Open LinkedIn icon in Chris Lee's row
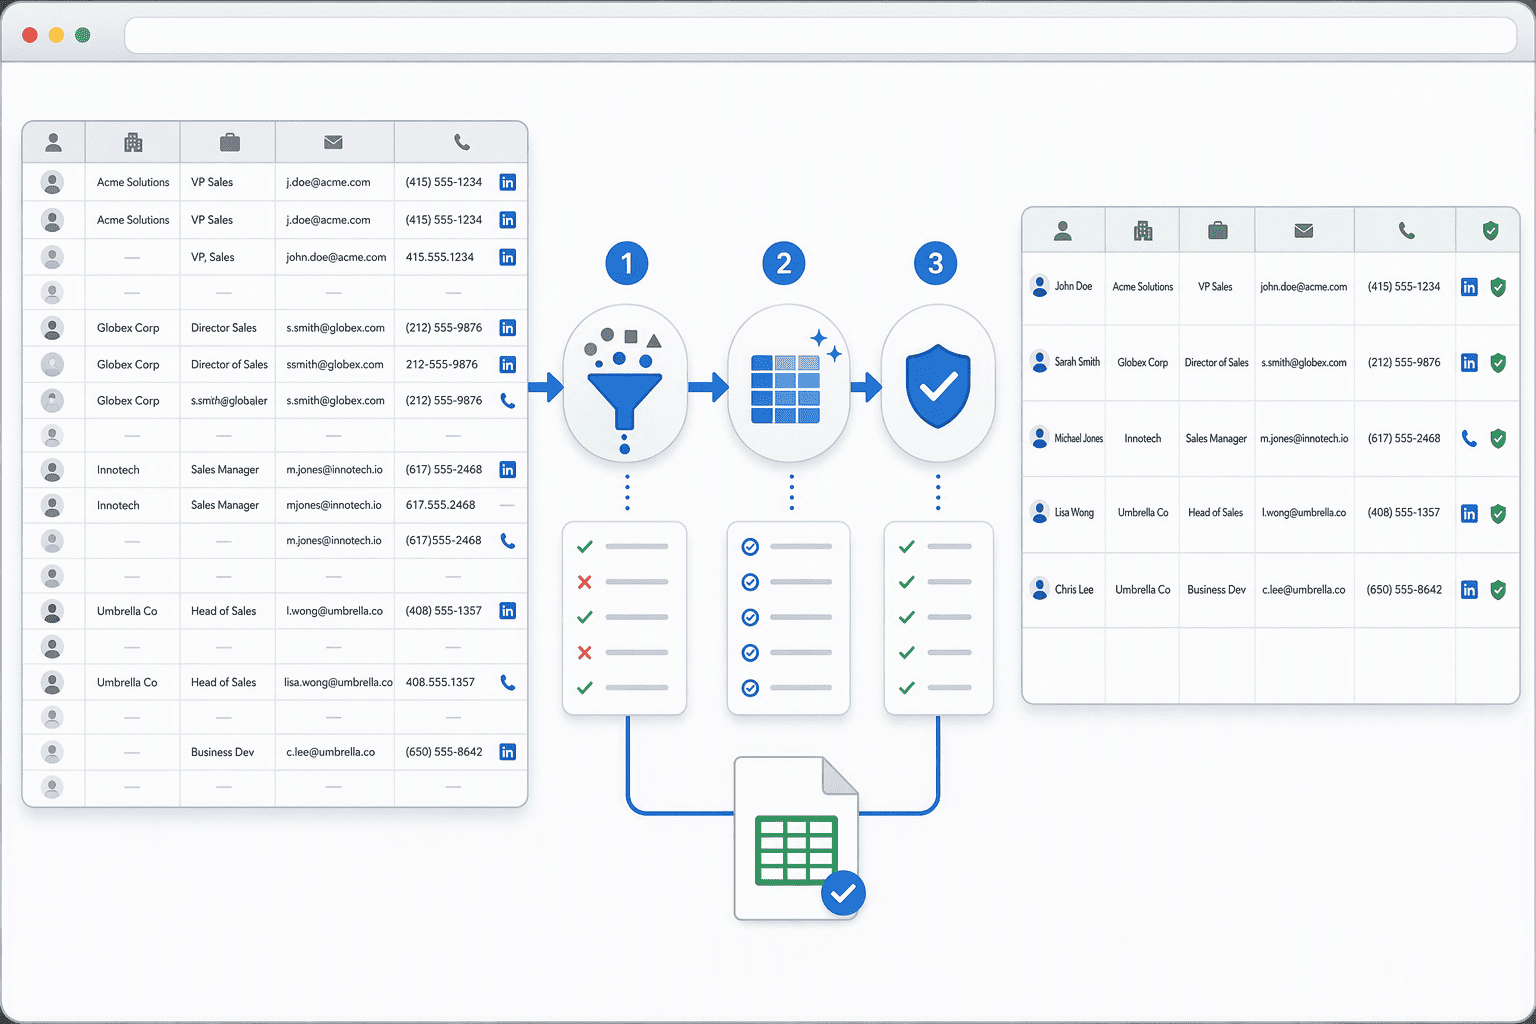Screen dimensions: 1536x1024 (x=1469, y=590)
